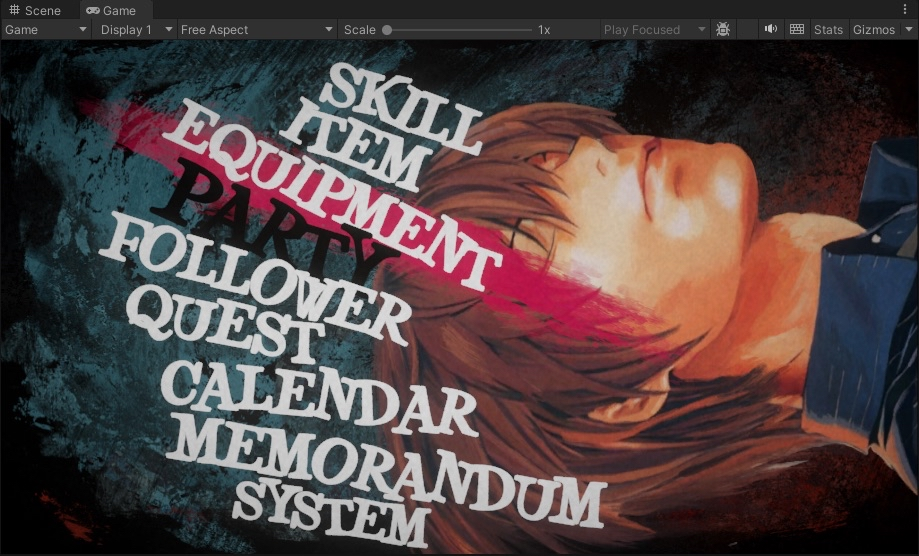Select CALENDAR in the game menu
Viewport: 919px width, 556px height.
pos(319,398)
